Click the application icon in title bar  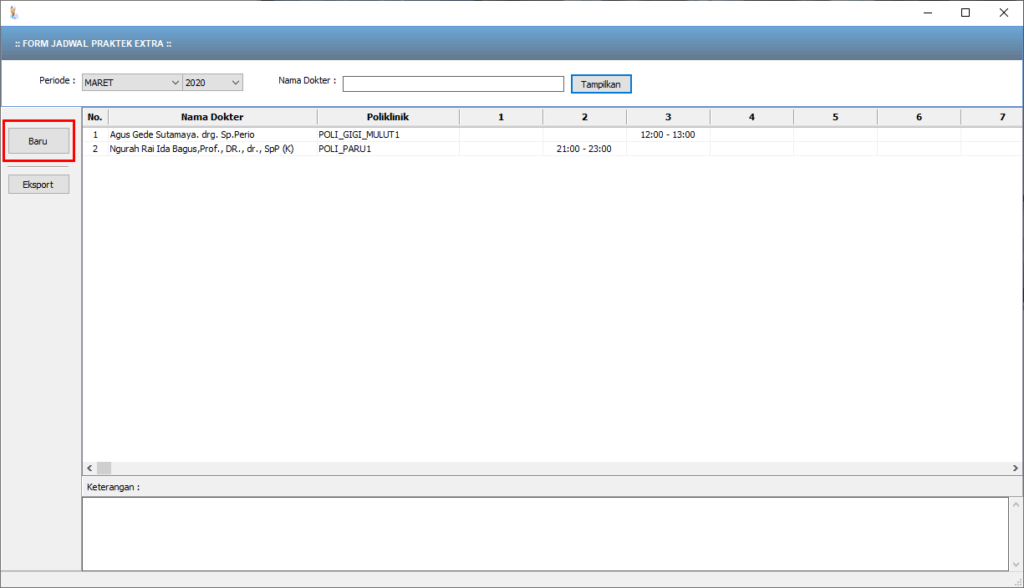[x=13, y=13]
